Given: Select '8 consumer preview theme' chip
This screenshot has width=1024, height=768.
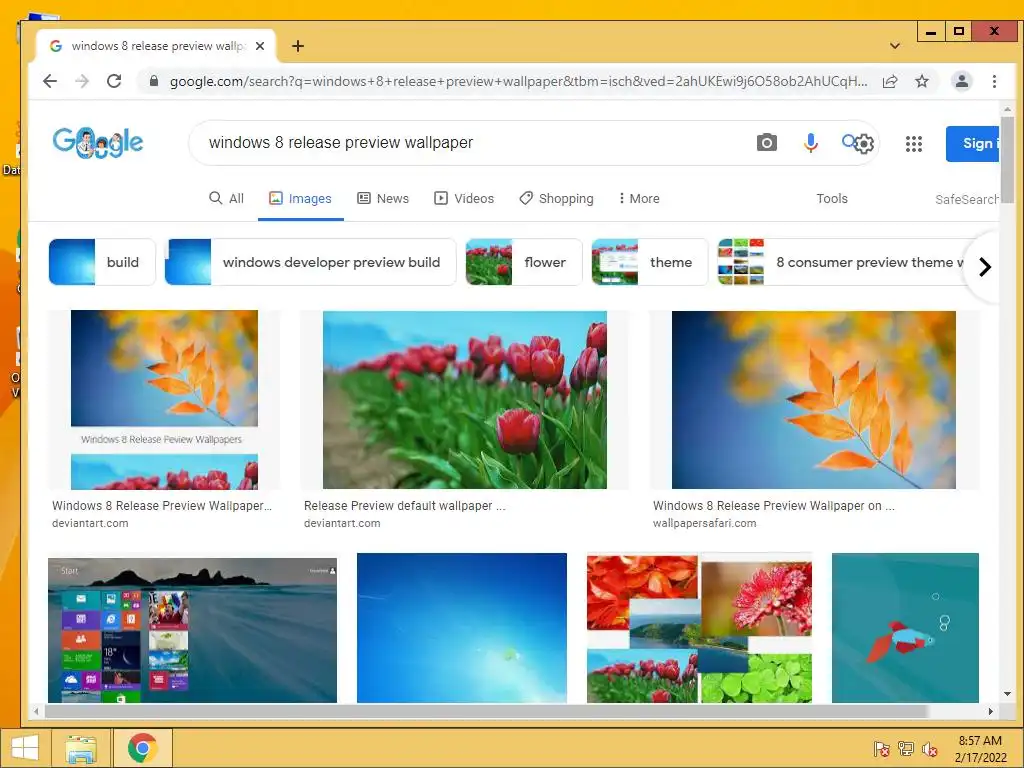Looking at the screenshot, I should (x=842, y=262).
